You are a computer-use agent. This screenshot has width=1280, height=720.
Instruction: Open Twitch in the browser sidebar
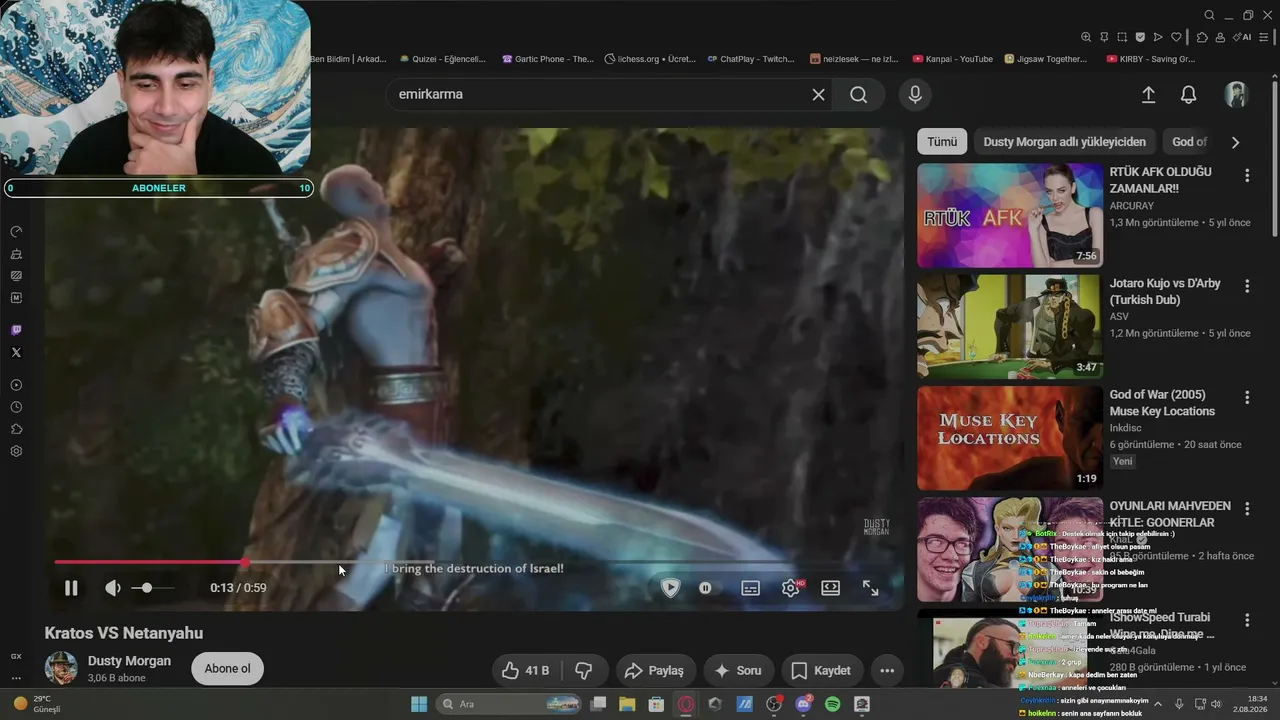coord(16,330)
